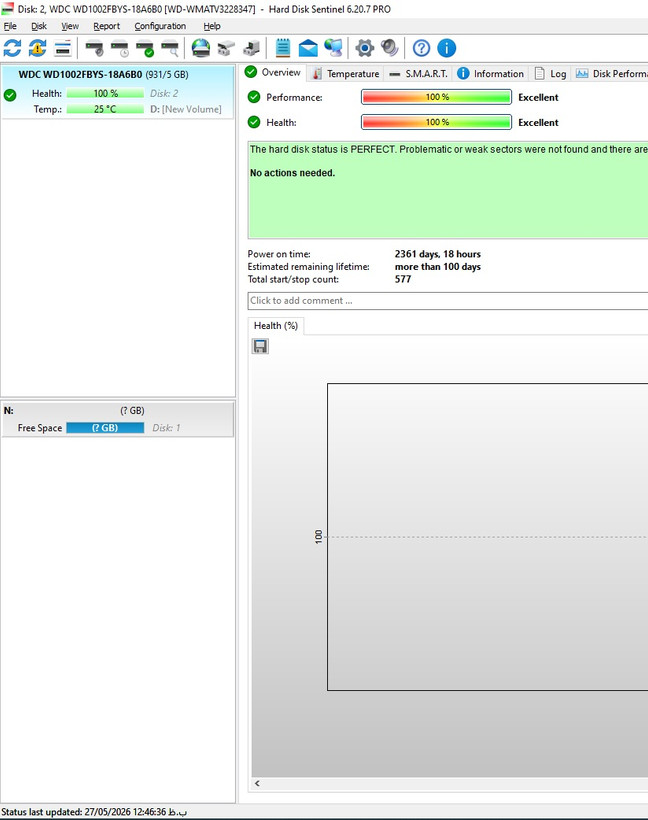Screen dimensions: 648x820
Task: Click the globe over disk toolbar icon
Action: (x=201, y=48)
